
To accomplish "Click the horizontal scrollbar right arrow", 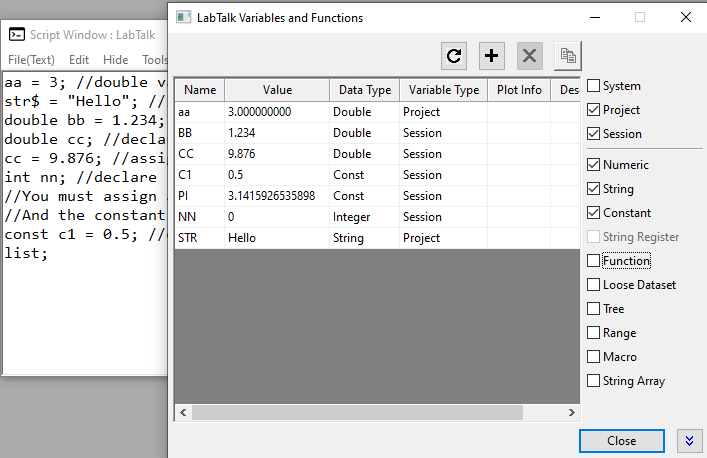I will pos(572,412).
